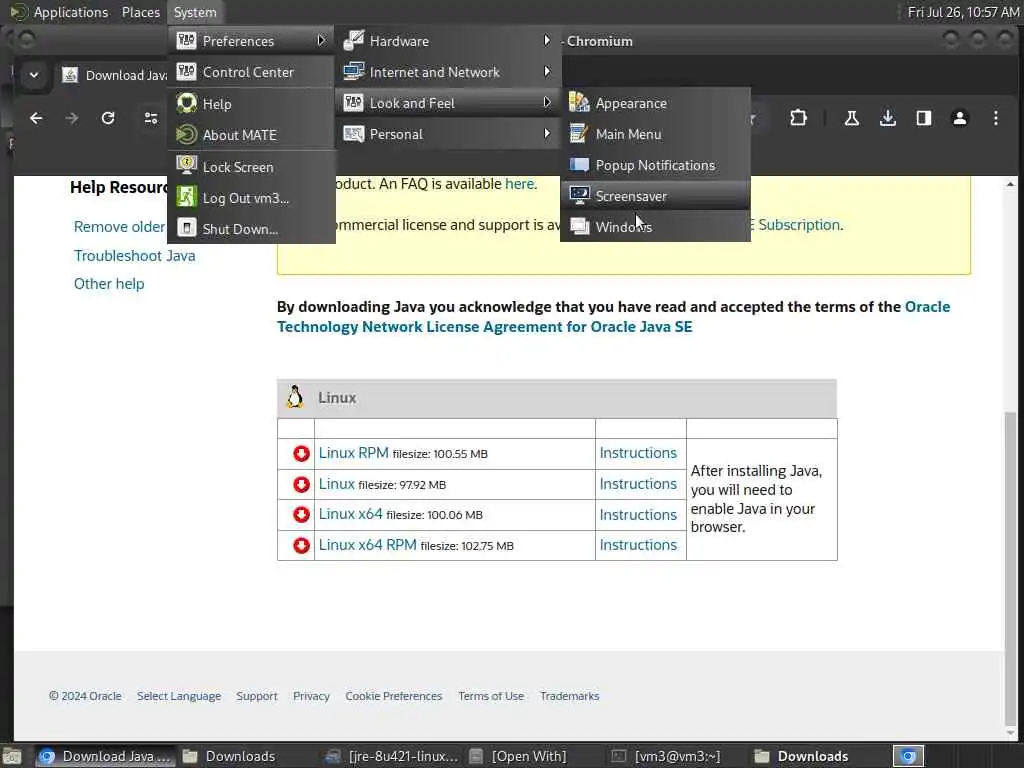Image resolution: width=1024 pixels, height=768 pixels.
Task: Open Instructions for Linux x64 RPM
Action: [638, 545]
